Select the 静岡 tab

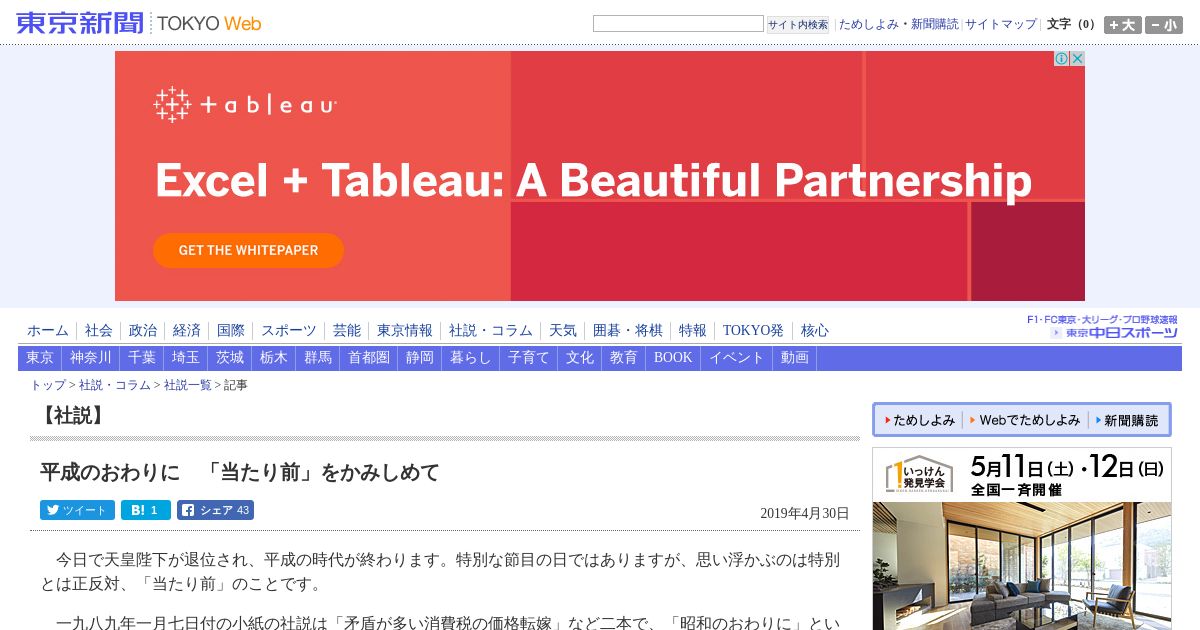pyautogui.click(x=420, y=358)
